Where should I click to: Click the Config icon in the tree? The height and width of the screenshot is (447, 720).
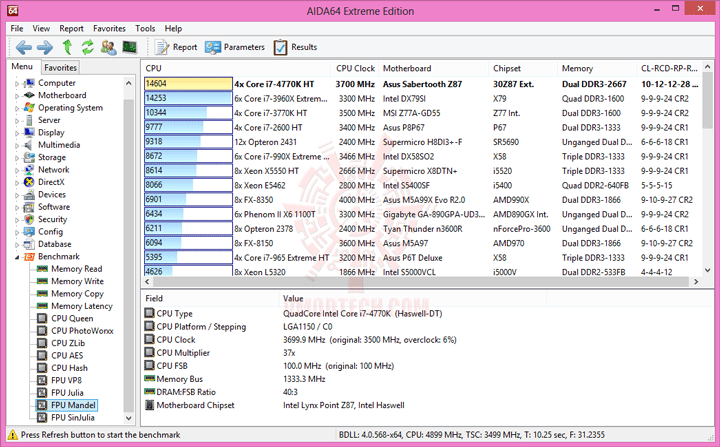(29, 232)
